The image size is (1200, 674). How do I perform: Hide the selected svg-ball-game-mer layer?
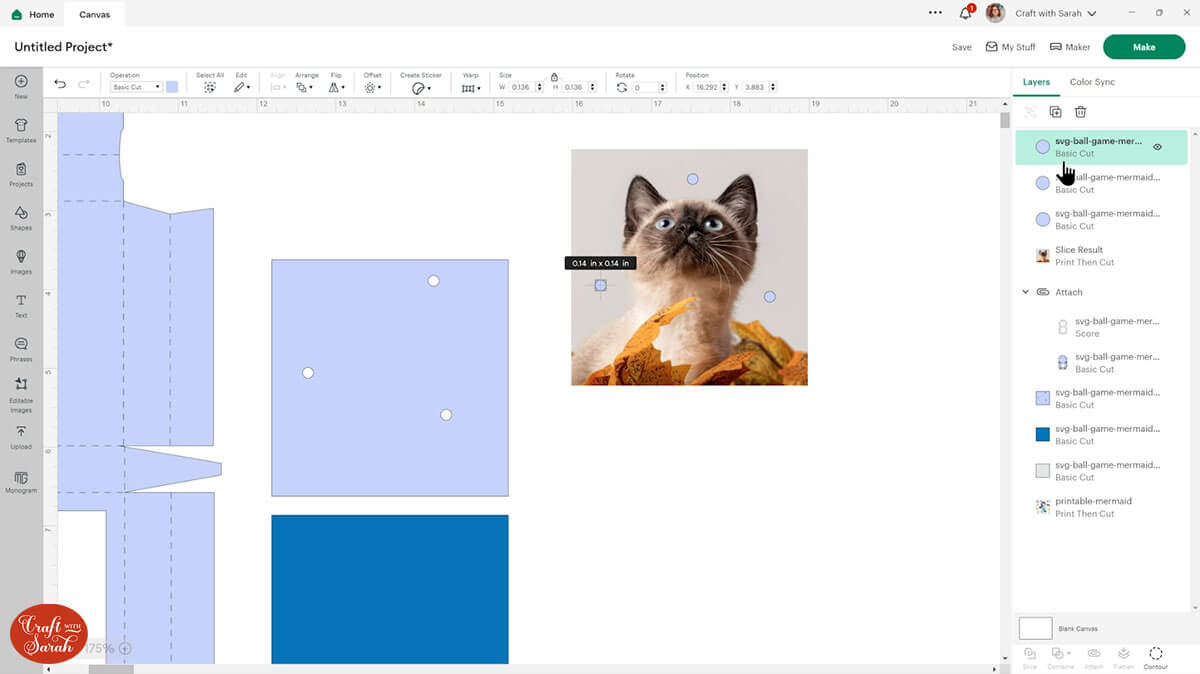(1157, 147)
